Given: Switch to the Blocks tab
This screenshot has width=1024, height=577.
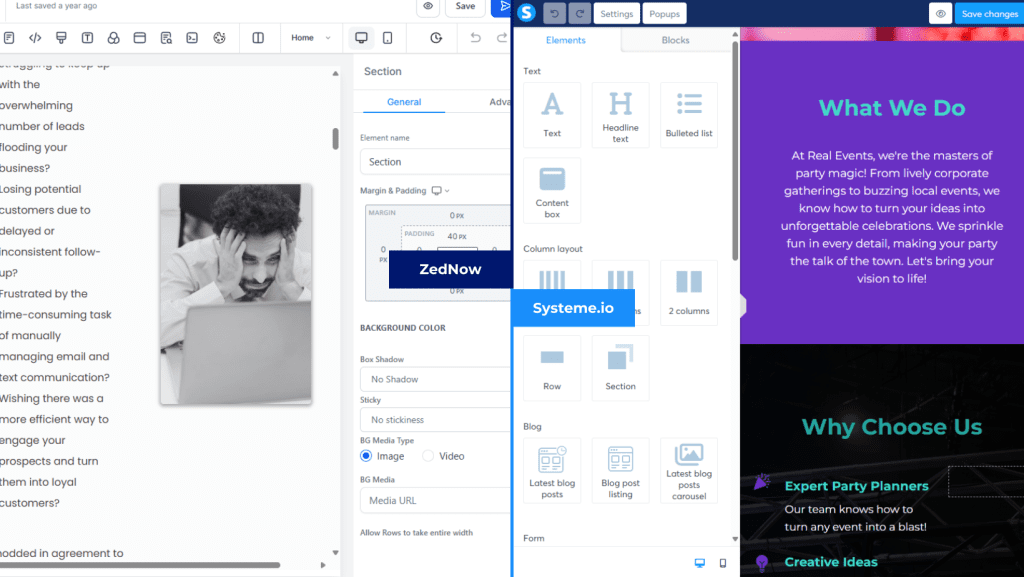Looking at the screenshot, I should pyautogui.click(x=676, y=39).
